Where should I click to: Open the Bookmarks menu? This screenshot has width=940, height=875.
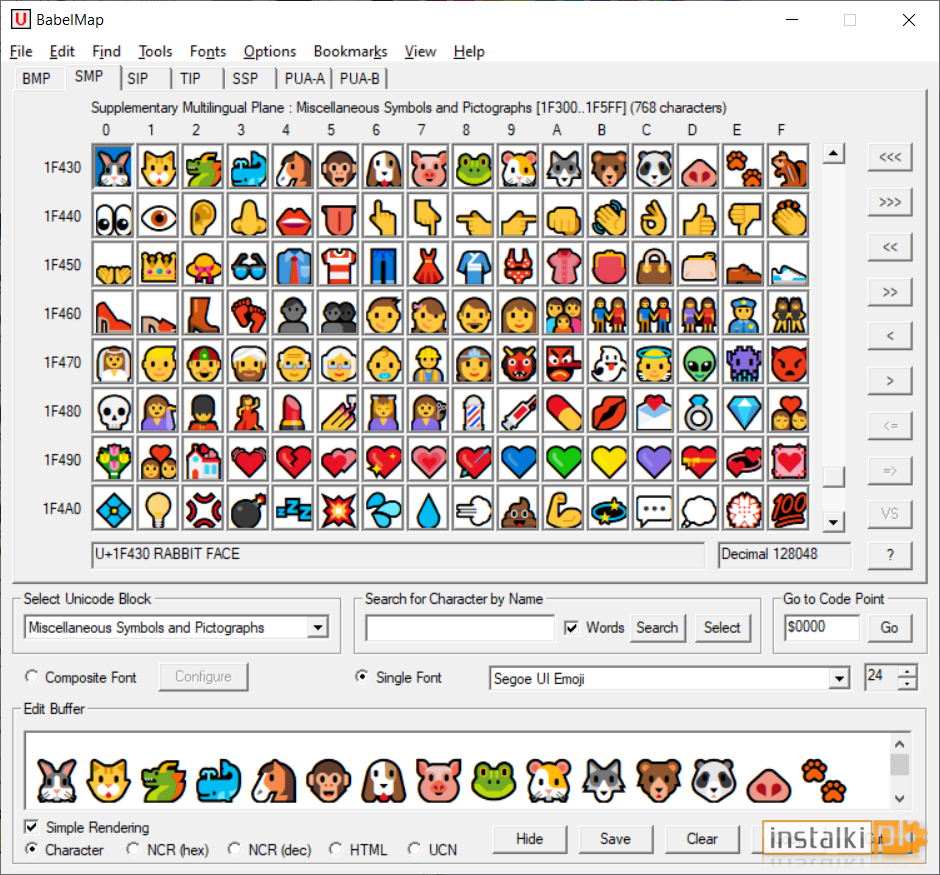(x=350, y=52)
